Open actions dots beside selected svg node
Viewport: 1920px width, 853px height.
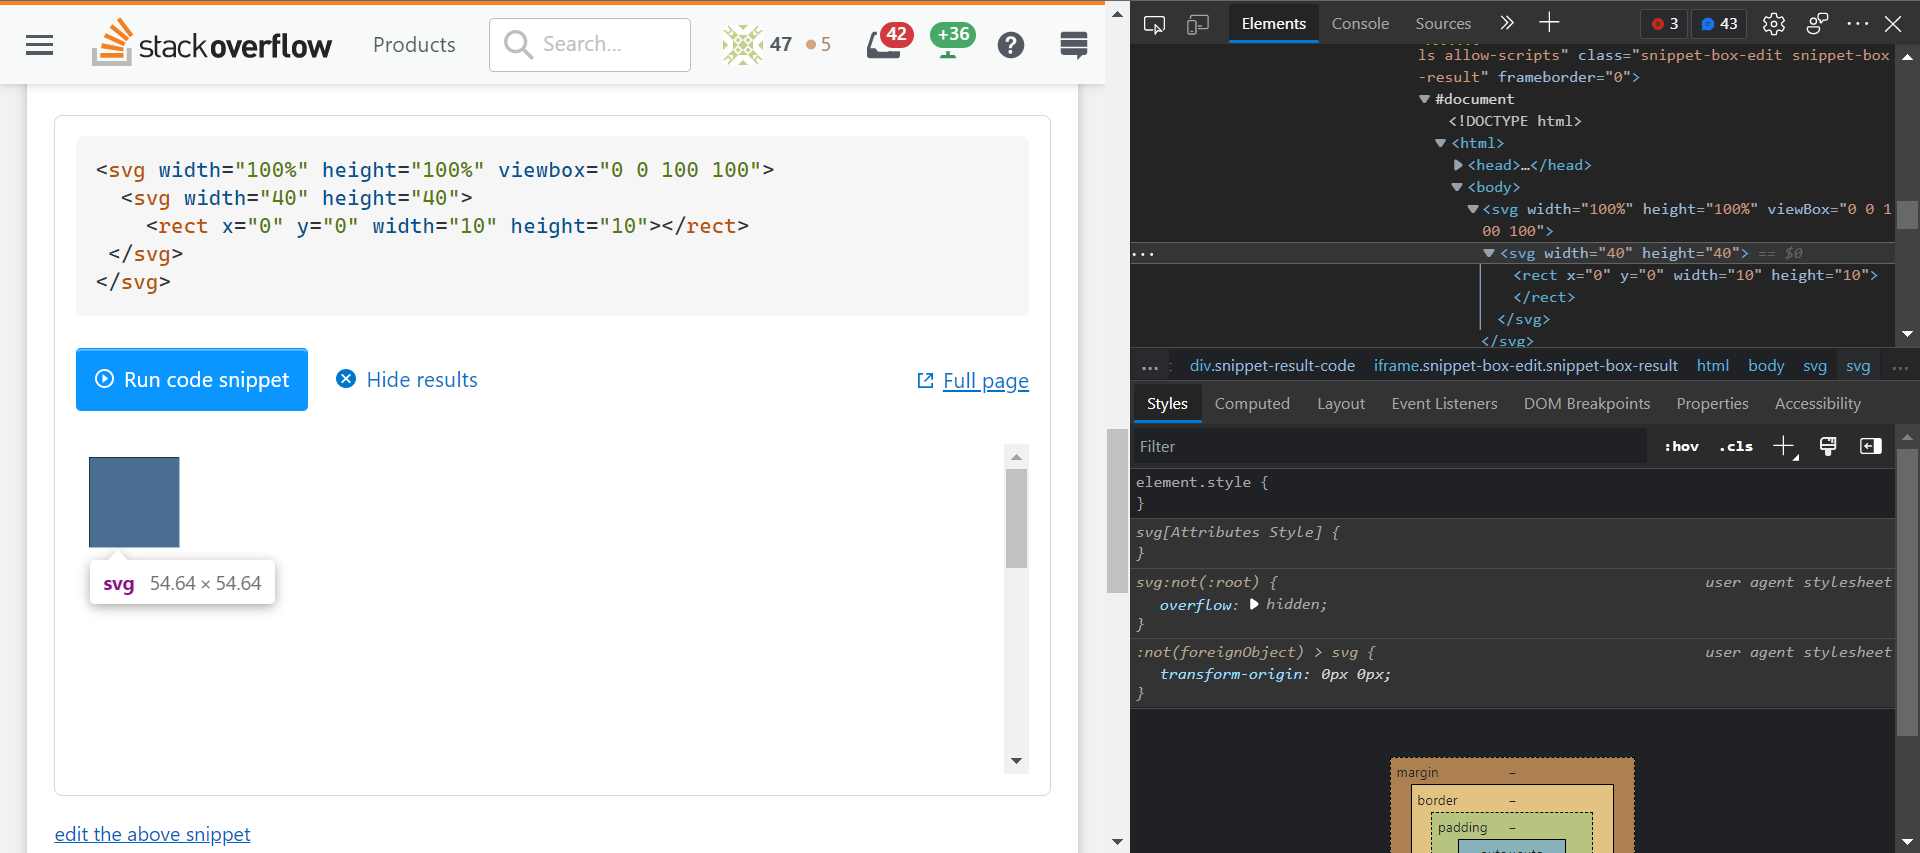click(1143, 254)
